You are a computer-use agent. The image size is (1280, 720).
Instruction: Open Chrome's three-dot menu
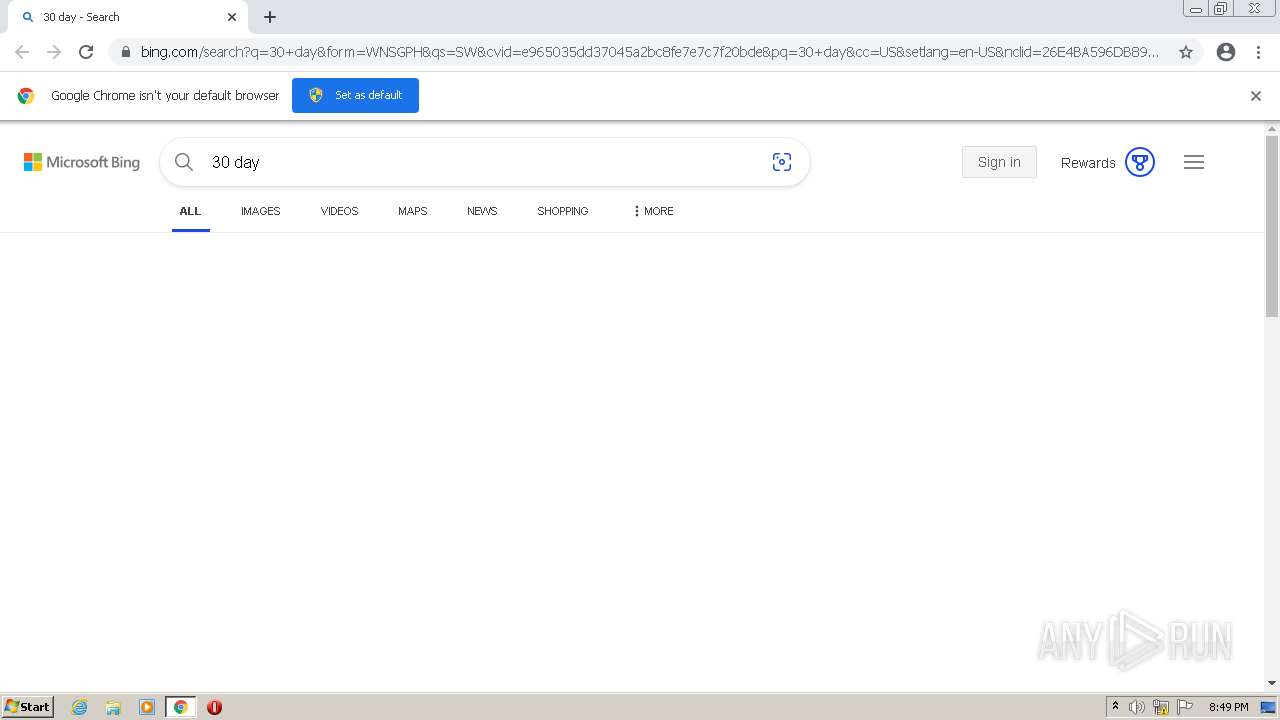coord(1258,52)
